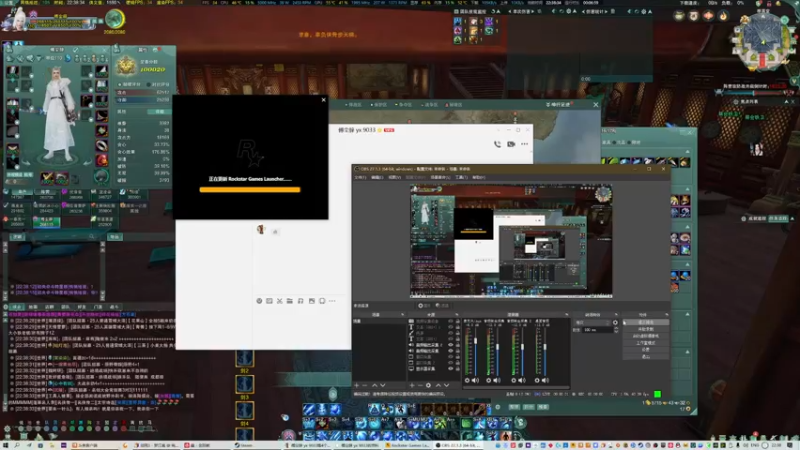
Task: Click 退出 to exit OBS
Action: pyautogui.click(x=645, y=357)
